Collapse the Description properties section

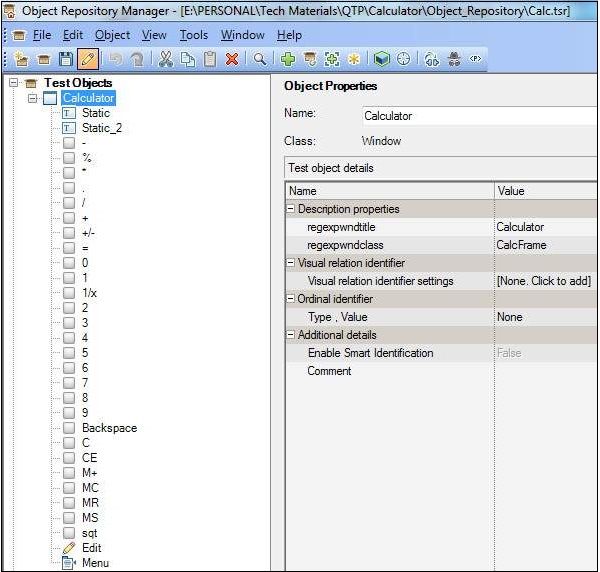pos(291,209)
